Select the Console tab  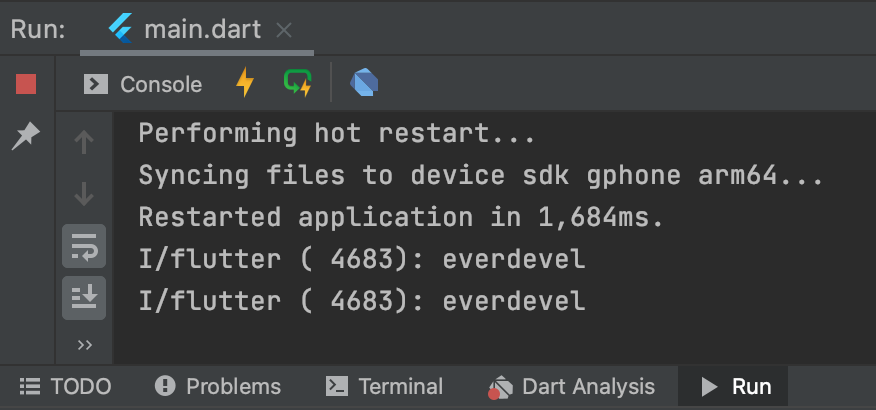pyautogui.click(x=143, y=84)
